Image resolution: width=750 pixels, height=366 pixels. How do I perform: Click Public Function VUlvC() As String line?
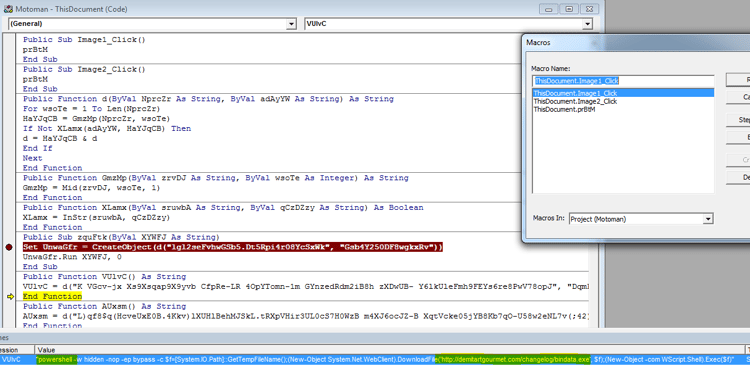point(104,277)
